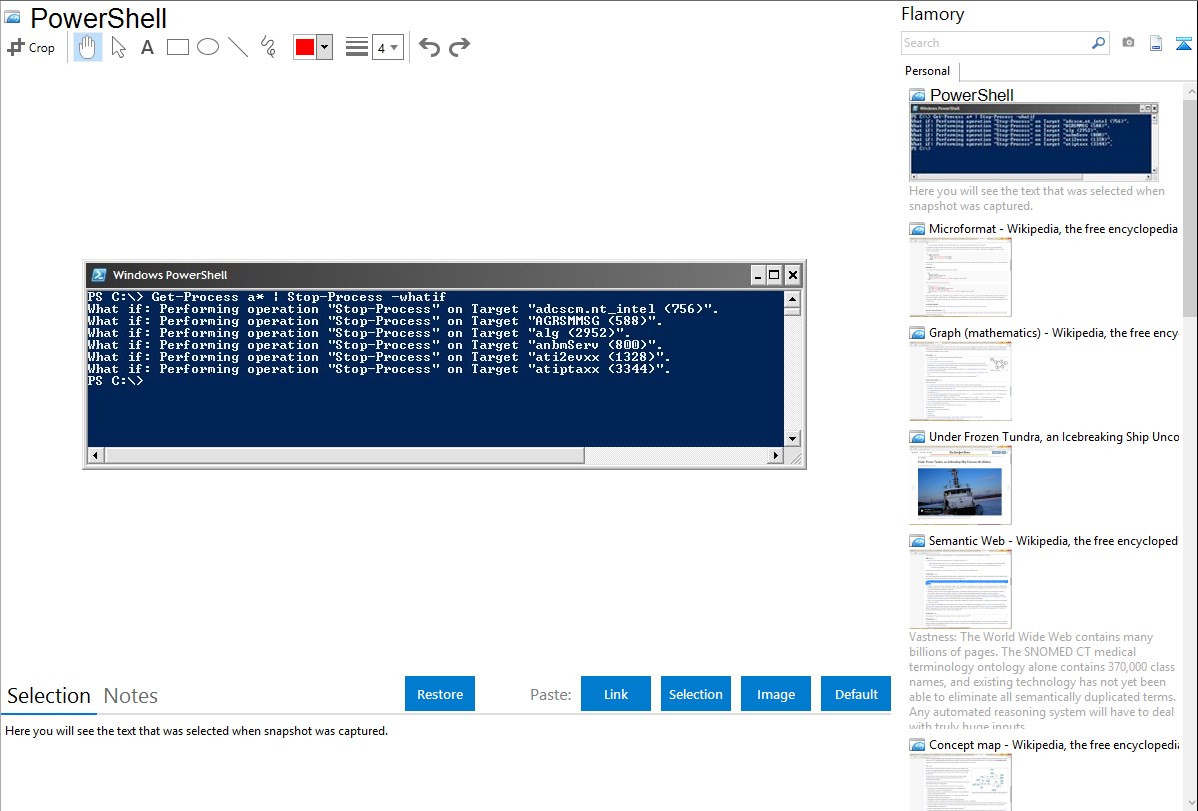Click the captured PowerShell window's vertical scroll up arrow
Screen dimensions: 1198x811
click(x=792, y=299)
